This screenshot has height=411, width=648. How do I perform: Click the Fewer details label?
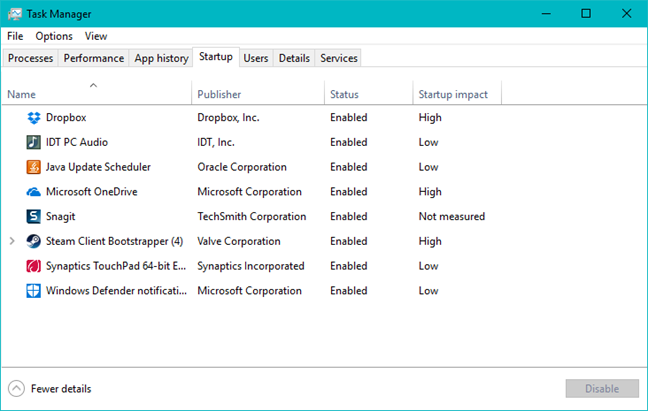click(61, 389)
